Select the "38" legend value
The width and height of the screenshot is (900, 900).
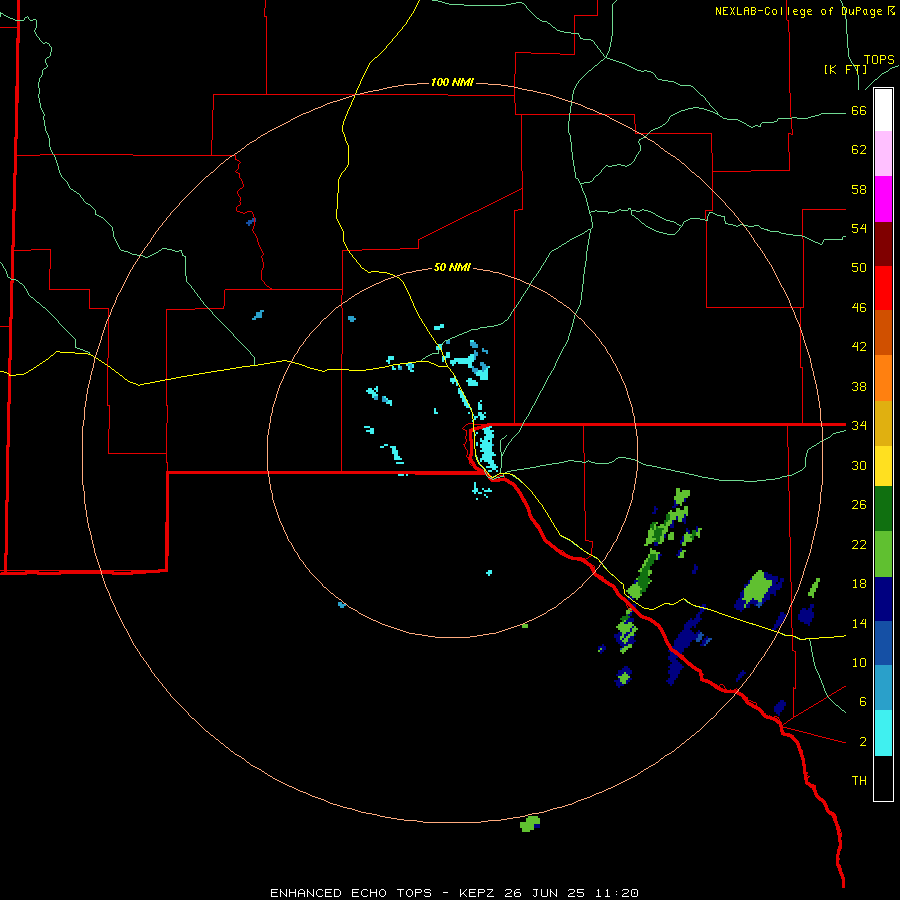pos(859,386)
